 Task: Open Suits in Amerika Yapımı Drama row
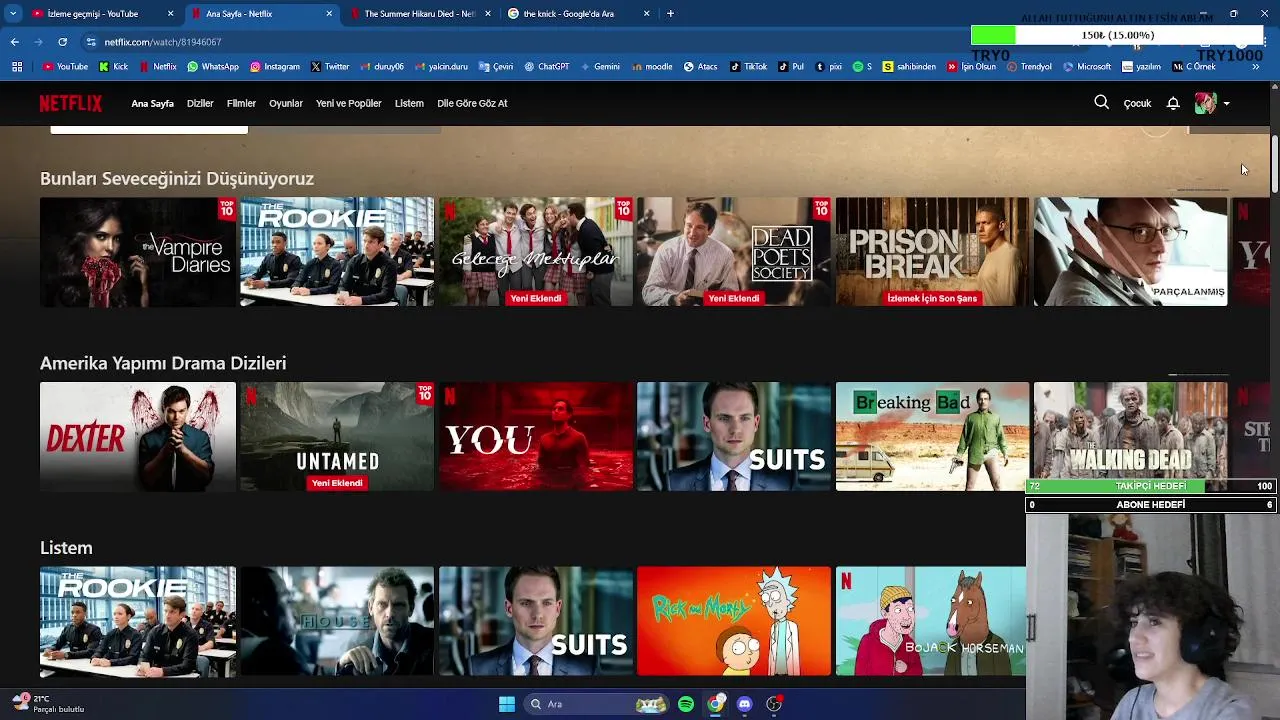pyautogui.click(x=734, y=436)
